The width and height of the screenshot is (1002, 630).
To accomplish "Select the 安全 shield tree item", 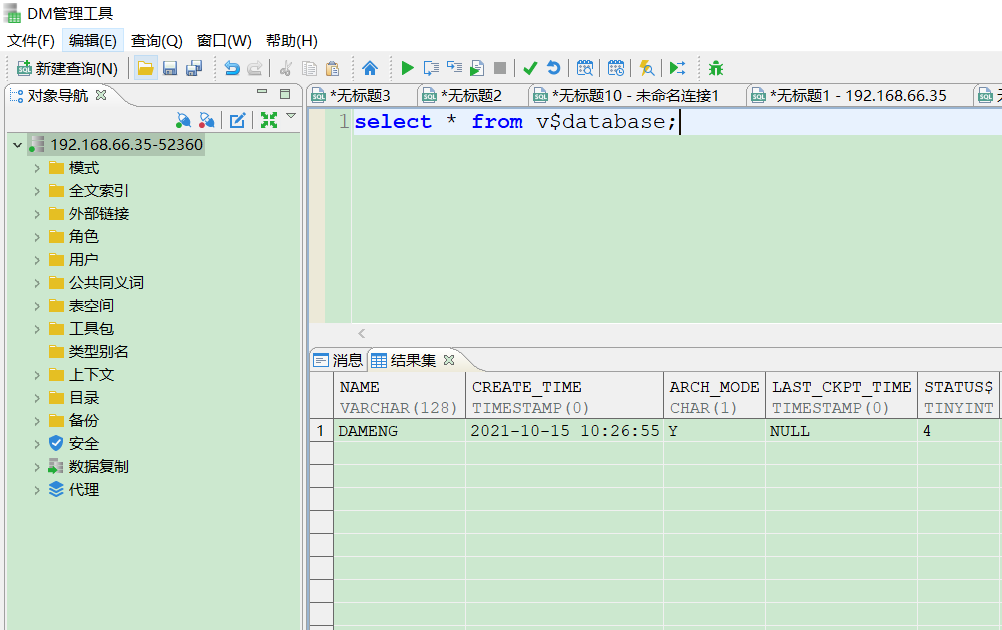I will [x=74, y=443].
